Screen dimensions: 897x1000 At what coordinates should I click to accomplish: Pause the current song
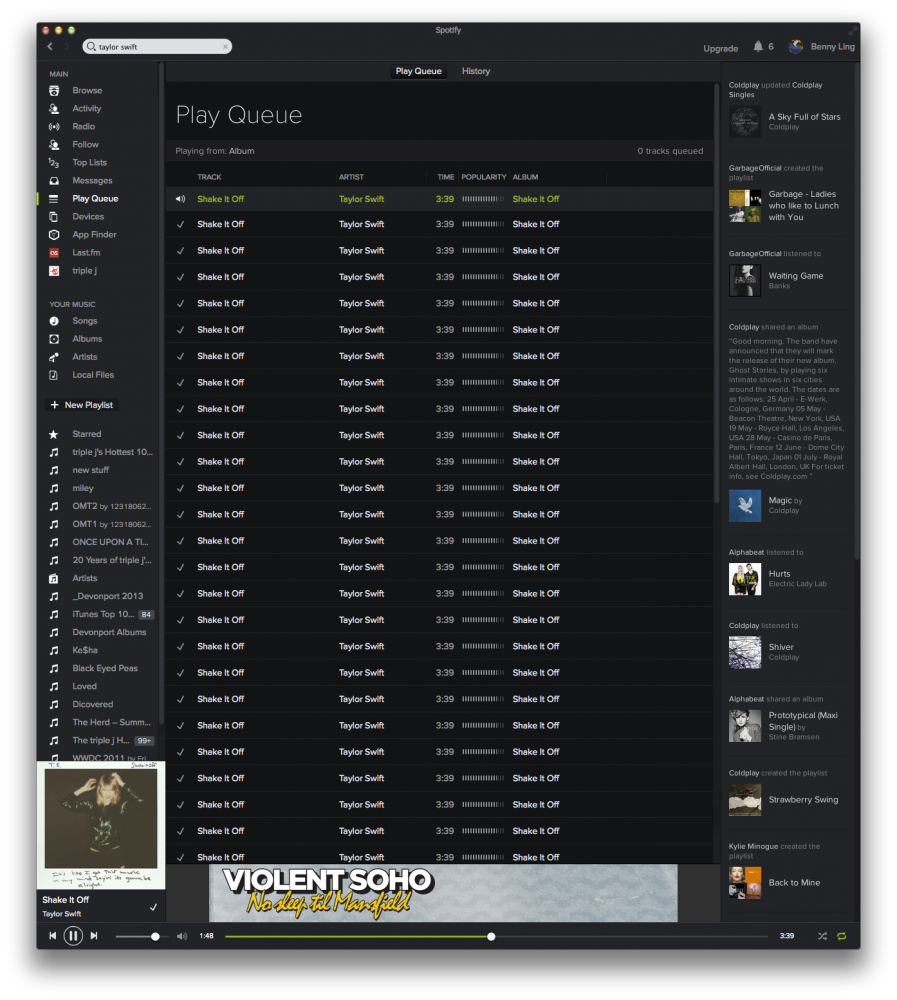tap(73, 936)
